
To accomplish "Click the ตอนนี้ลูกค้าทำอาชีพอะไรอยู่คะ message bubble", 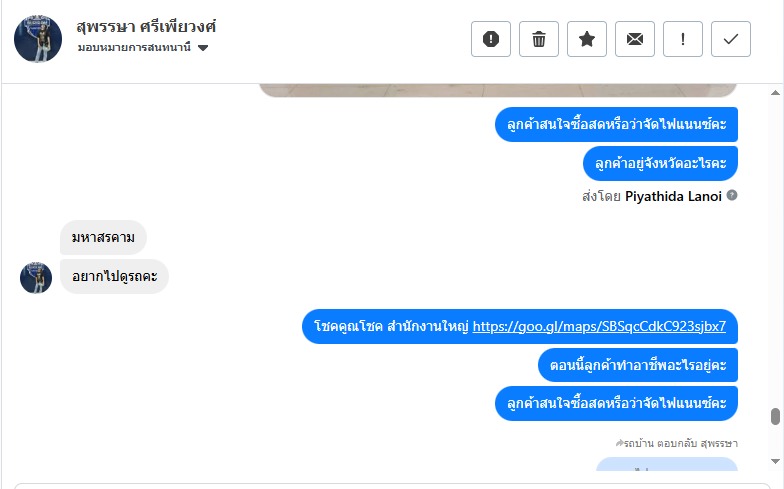I will [637, 365].
